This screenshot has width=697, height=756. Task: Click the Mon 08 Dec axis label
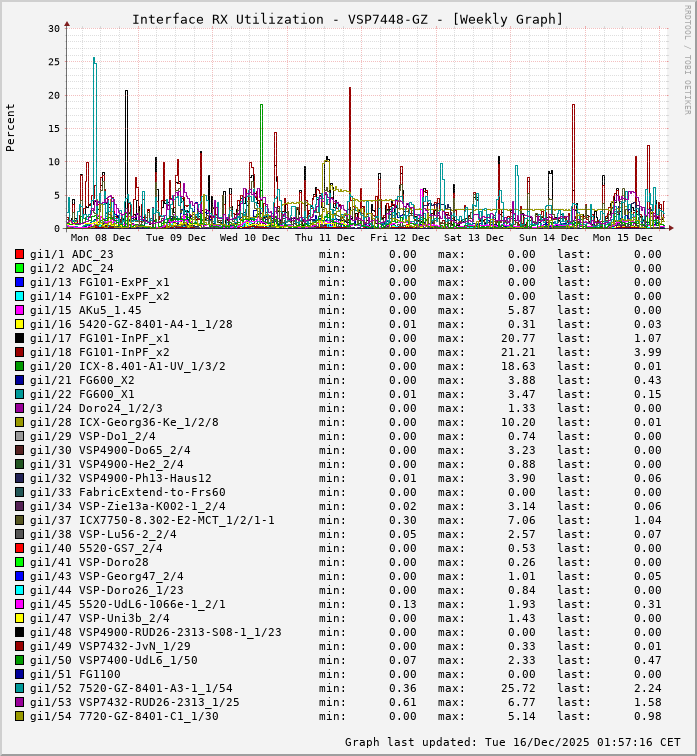100,238
